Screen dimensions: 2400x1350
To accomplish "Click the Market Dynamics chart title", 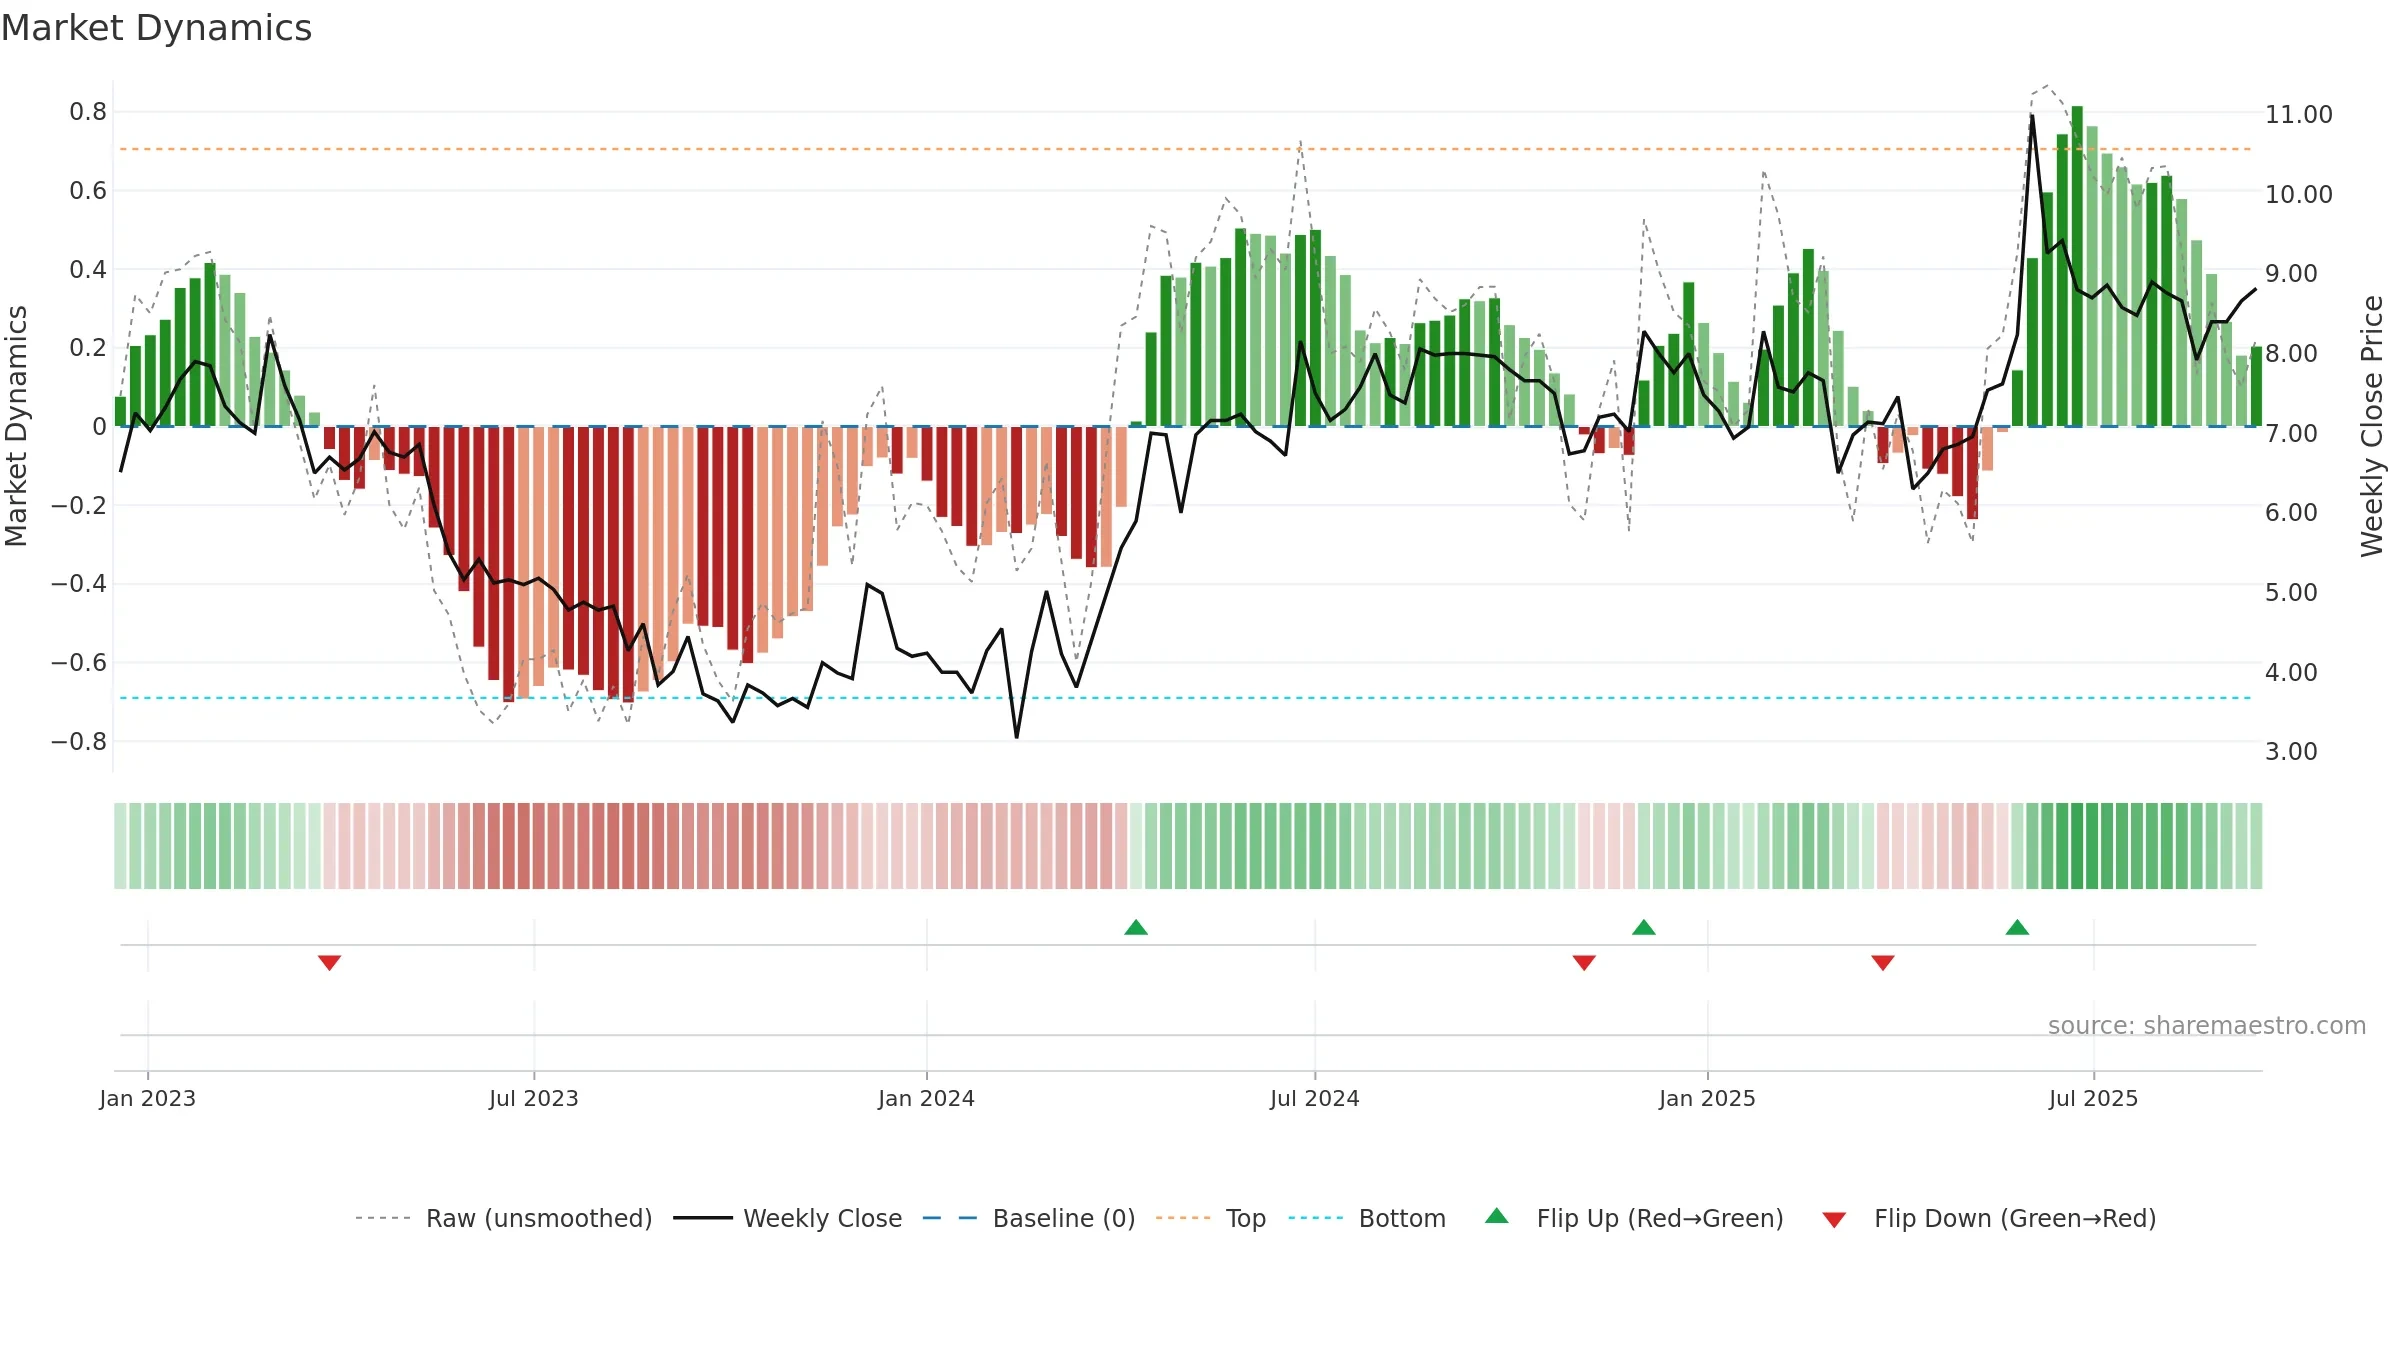I will click(156, 28).
